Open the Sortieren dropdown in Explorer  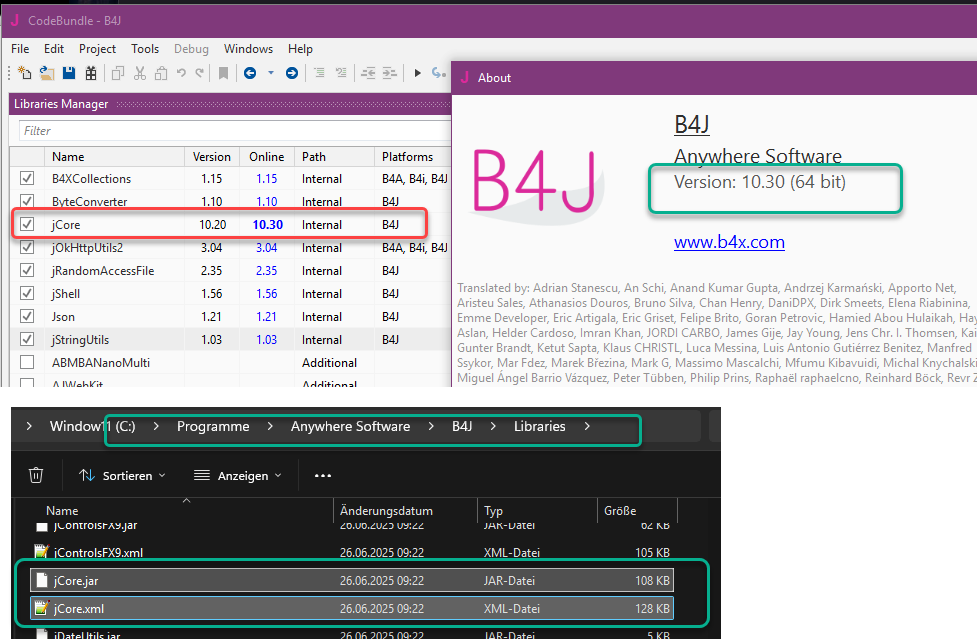(x=123, y=475)
